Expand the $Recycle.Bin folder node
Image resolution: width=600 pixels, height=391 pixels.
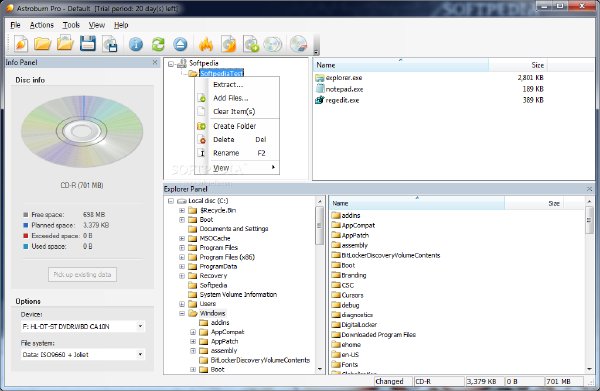coord(182,210)
